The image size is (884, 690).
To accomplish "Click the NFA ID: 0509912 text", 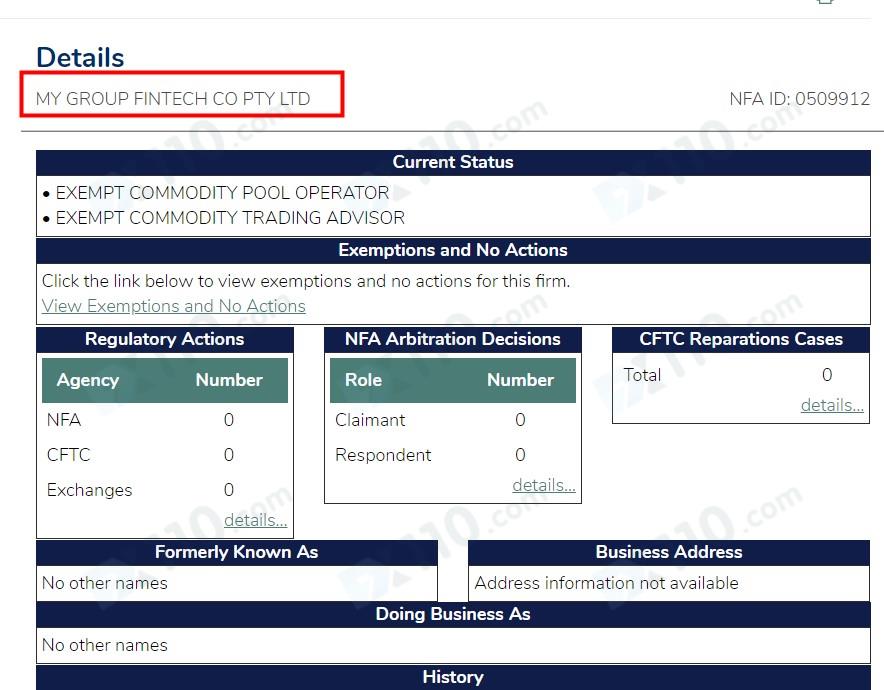I will (799, 99).
